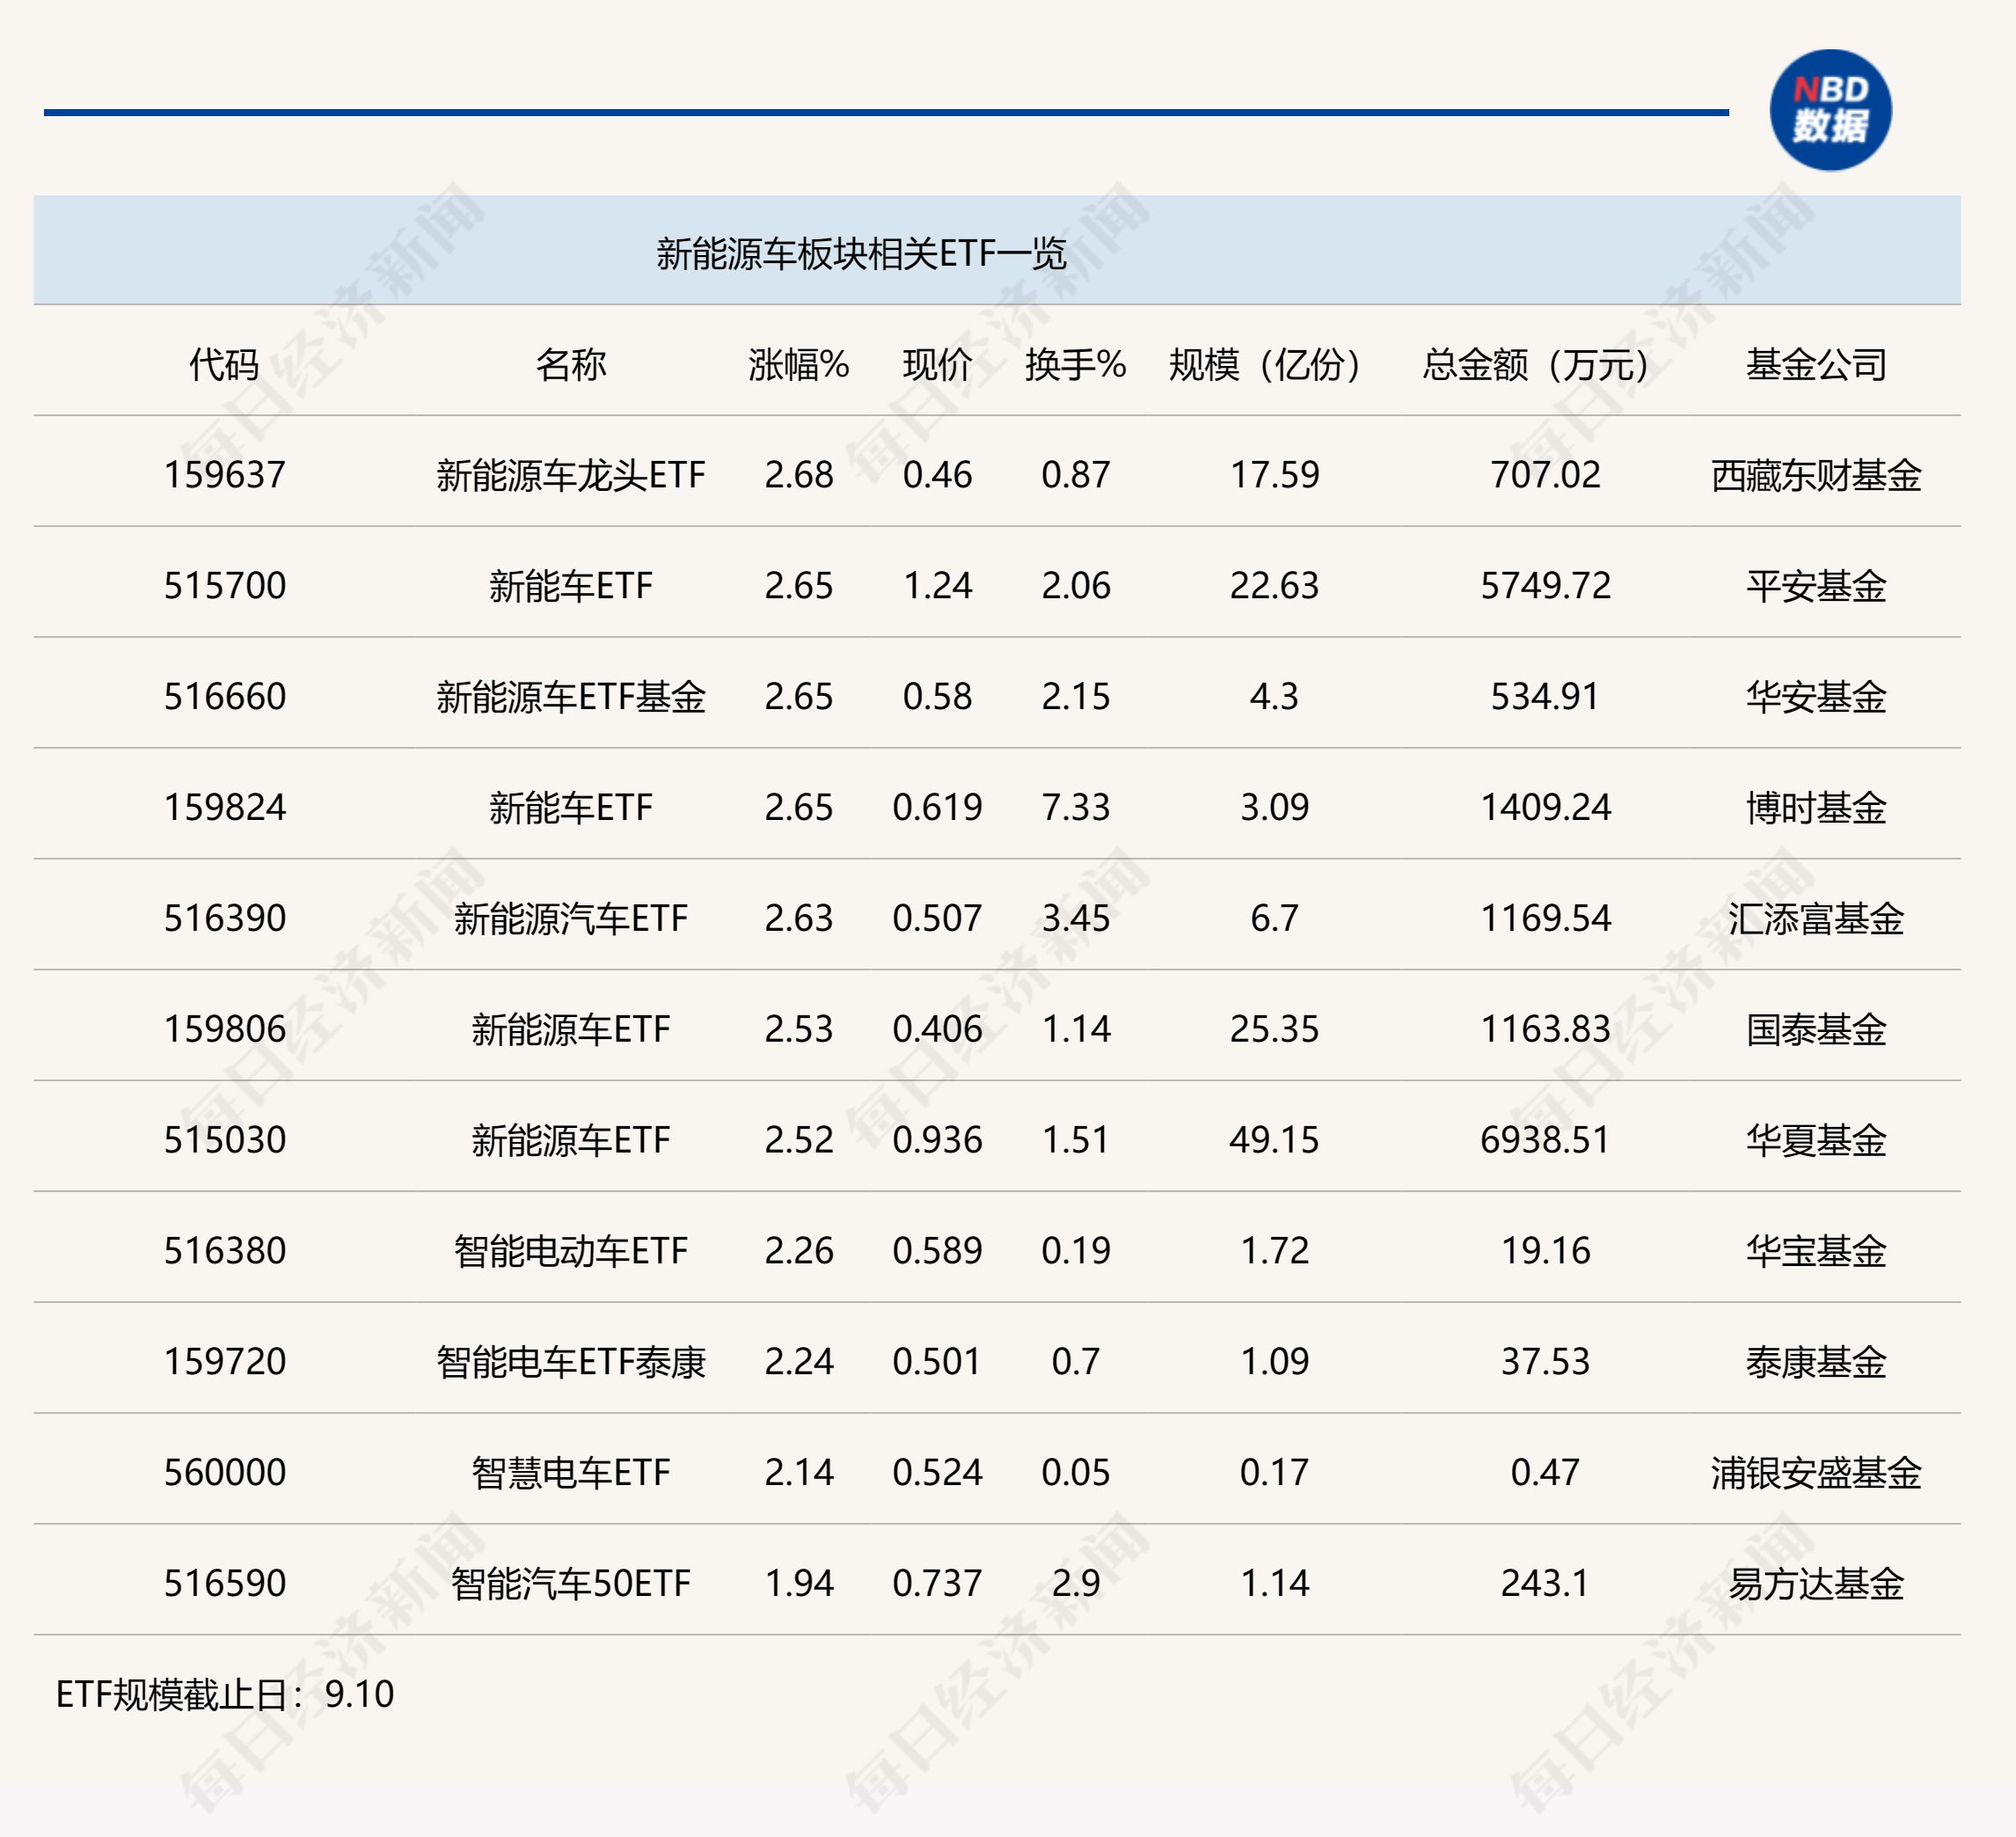Image resolution: width=2016 pixels, height=1837 pixels.
Task: Click the 新能源车板块相关ETF一览 title
Action: click(861, 253)
